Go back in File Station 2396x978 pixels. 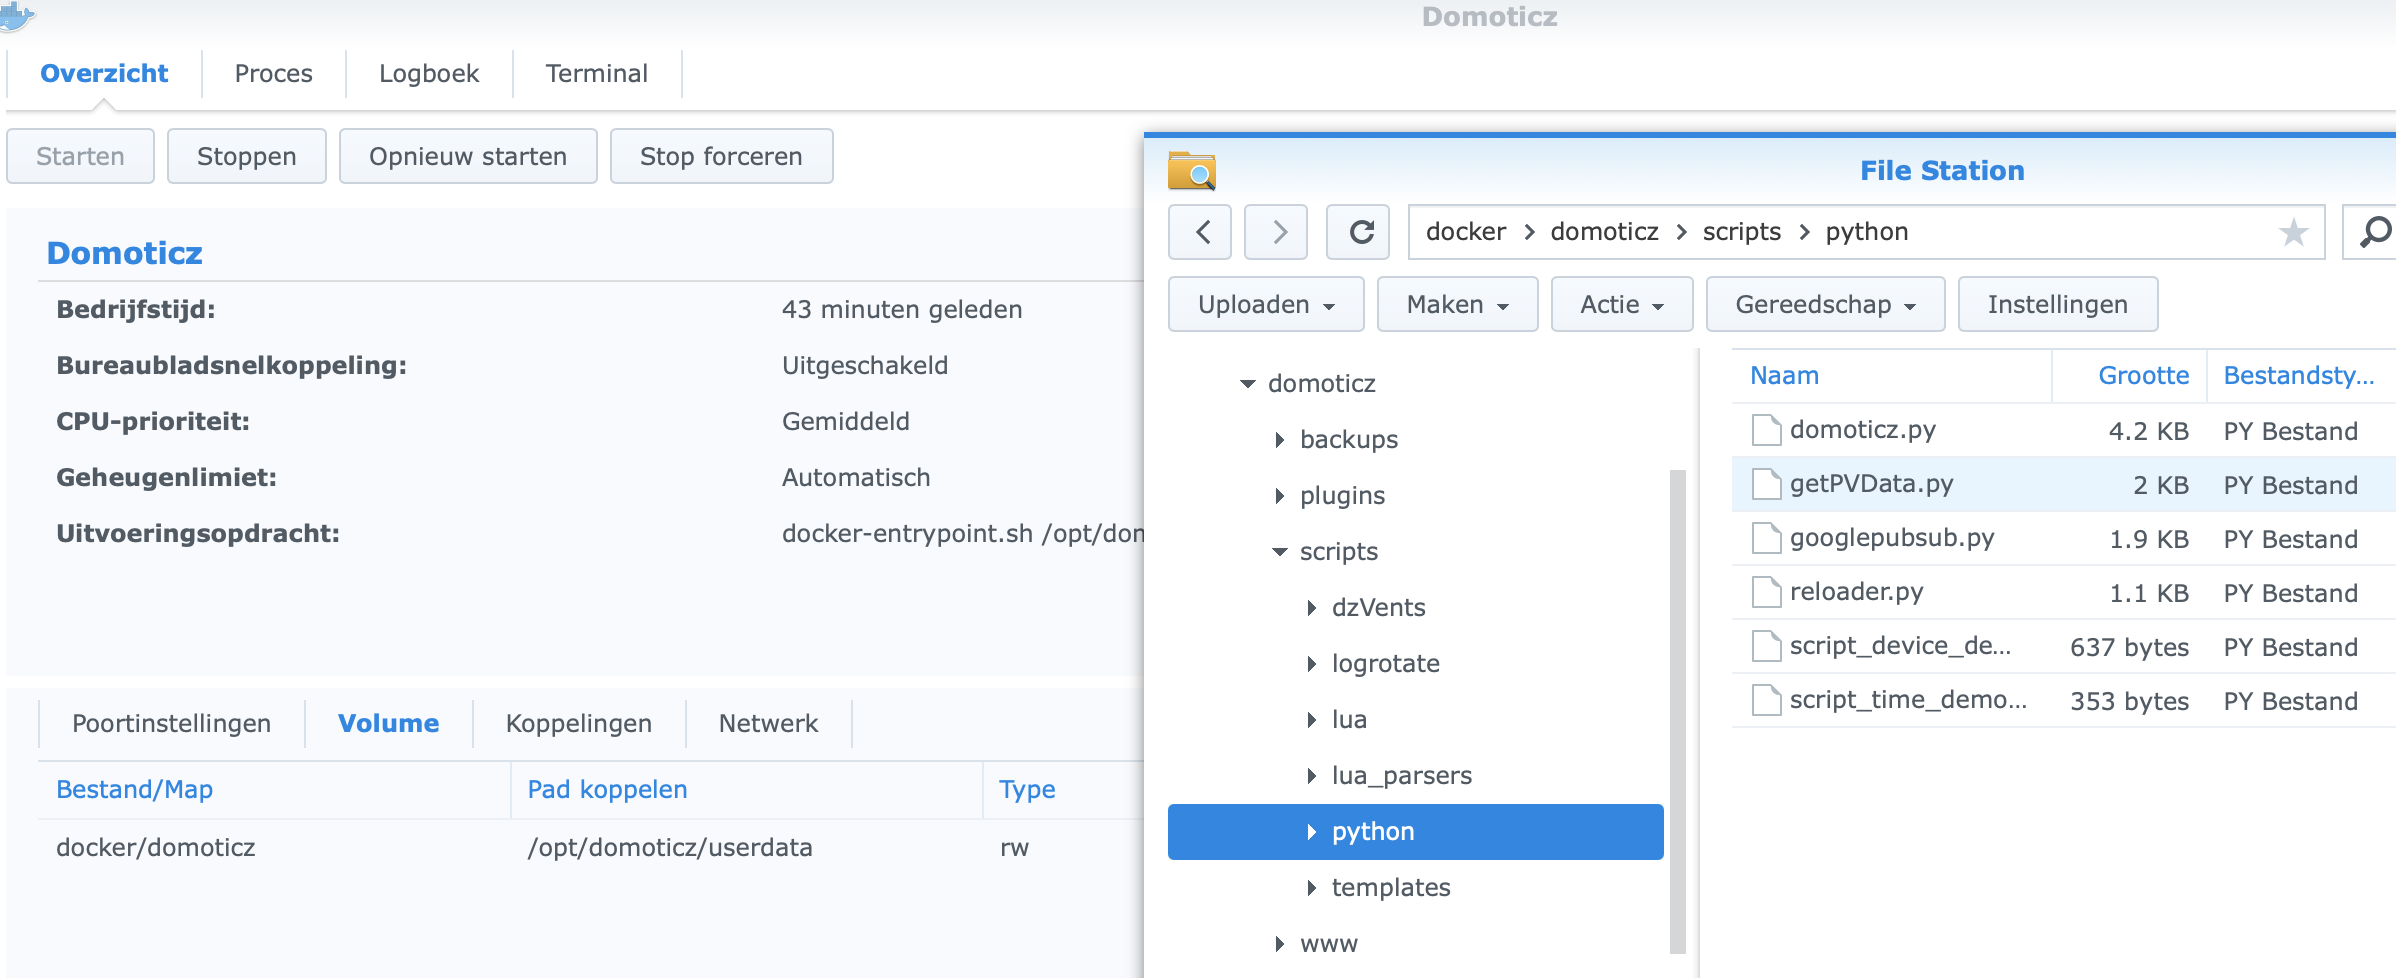click(1200, 232)
